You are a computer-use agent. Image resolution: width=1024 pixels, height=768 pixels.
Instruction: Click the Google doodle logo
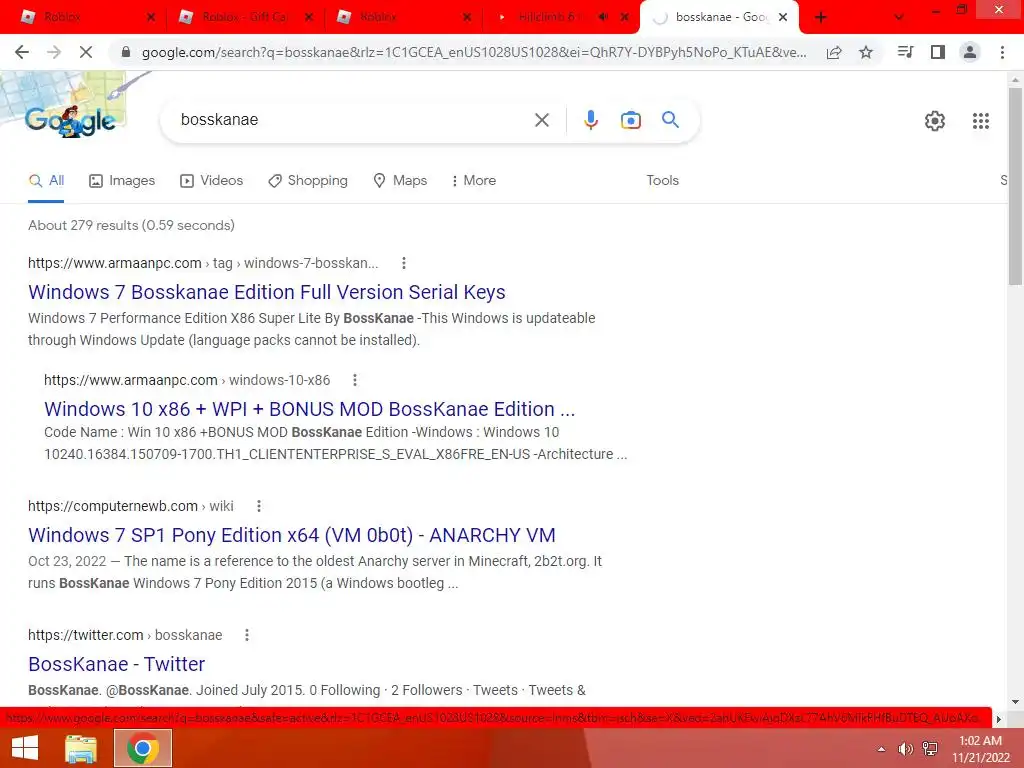tap(71, 121)
